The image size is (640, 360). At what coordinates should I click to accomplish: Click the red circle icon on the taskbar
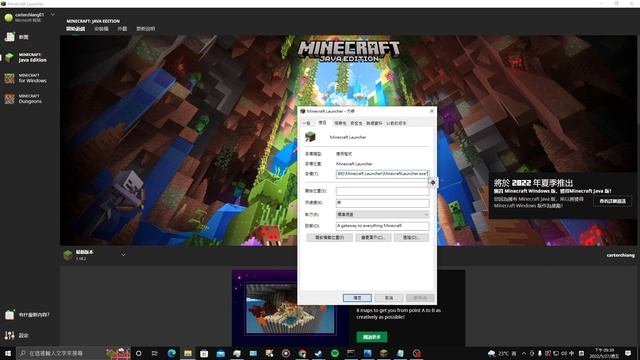click(x=416, y=353)
